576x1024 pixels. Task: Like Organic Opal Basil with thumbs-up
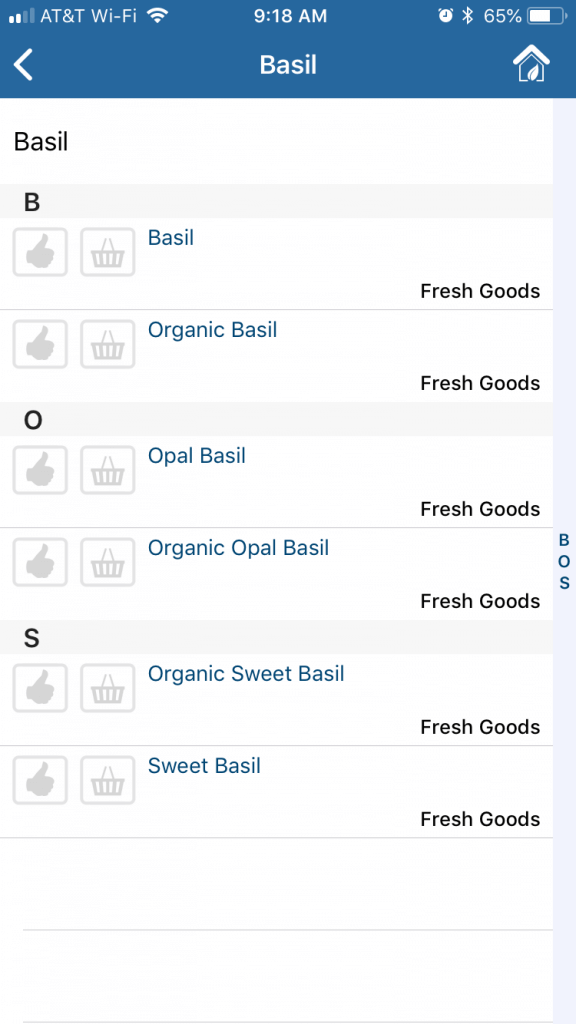[x=40, y=562]
